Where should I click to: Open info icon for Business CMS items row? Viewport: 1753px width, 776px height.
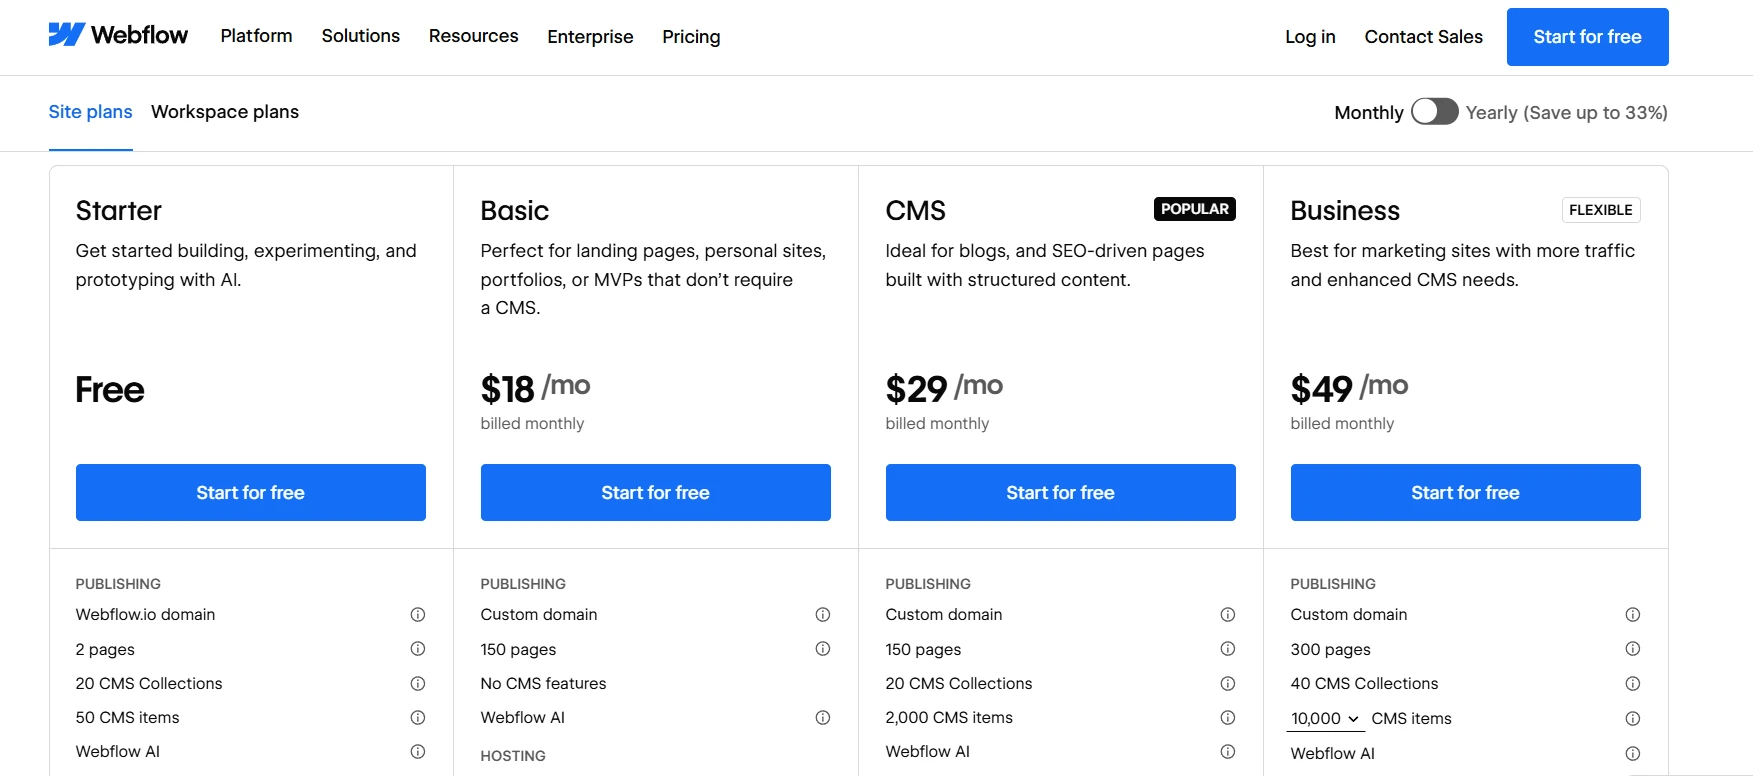point(1633,718)
